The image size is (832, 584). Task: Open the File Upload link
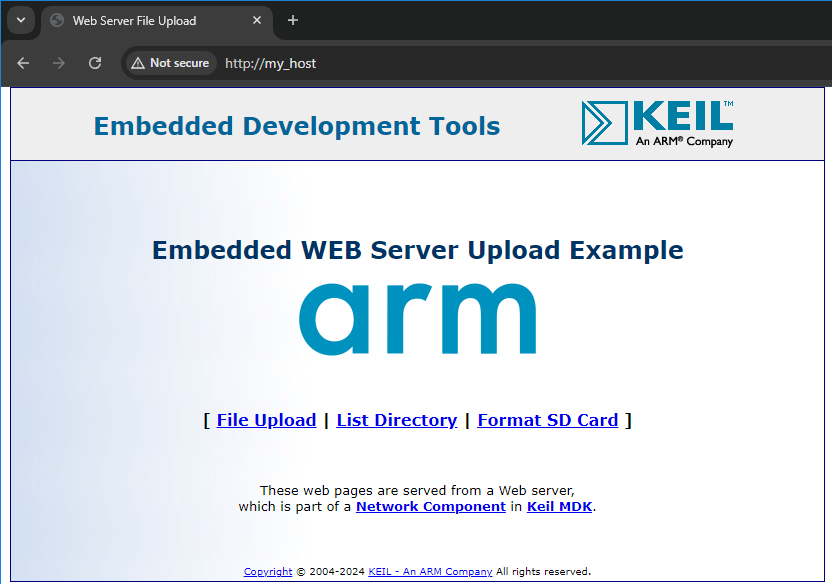[266, 420]
